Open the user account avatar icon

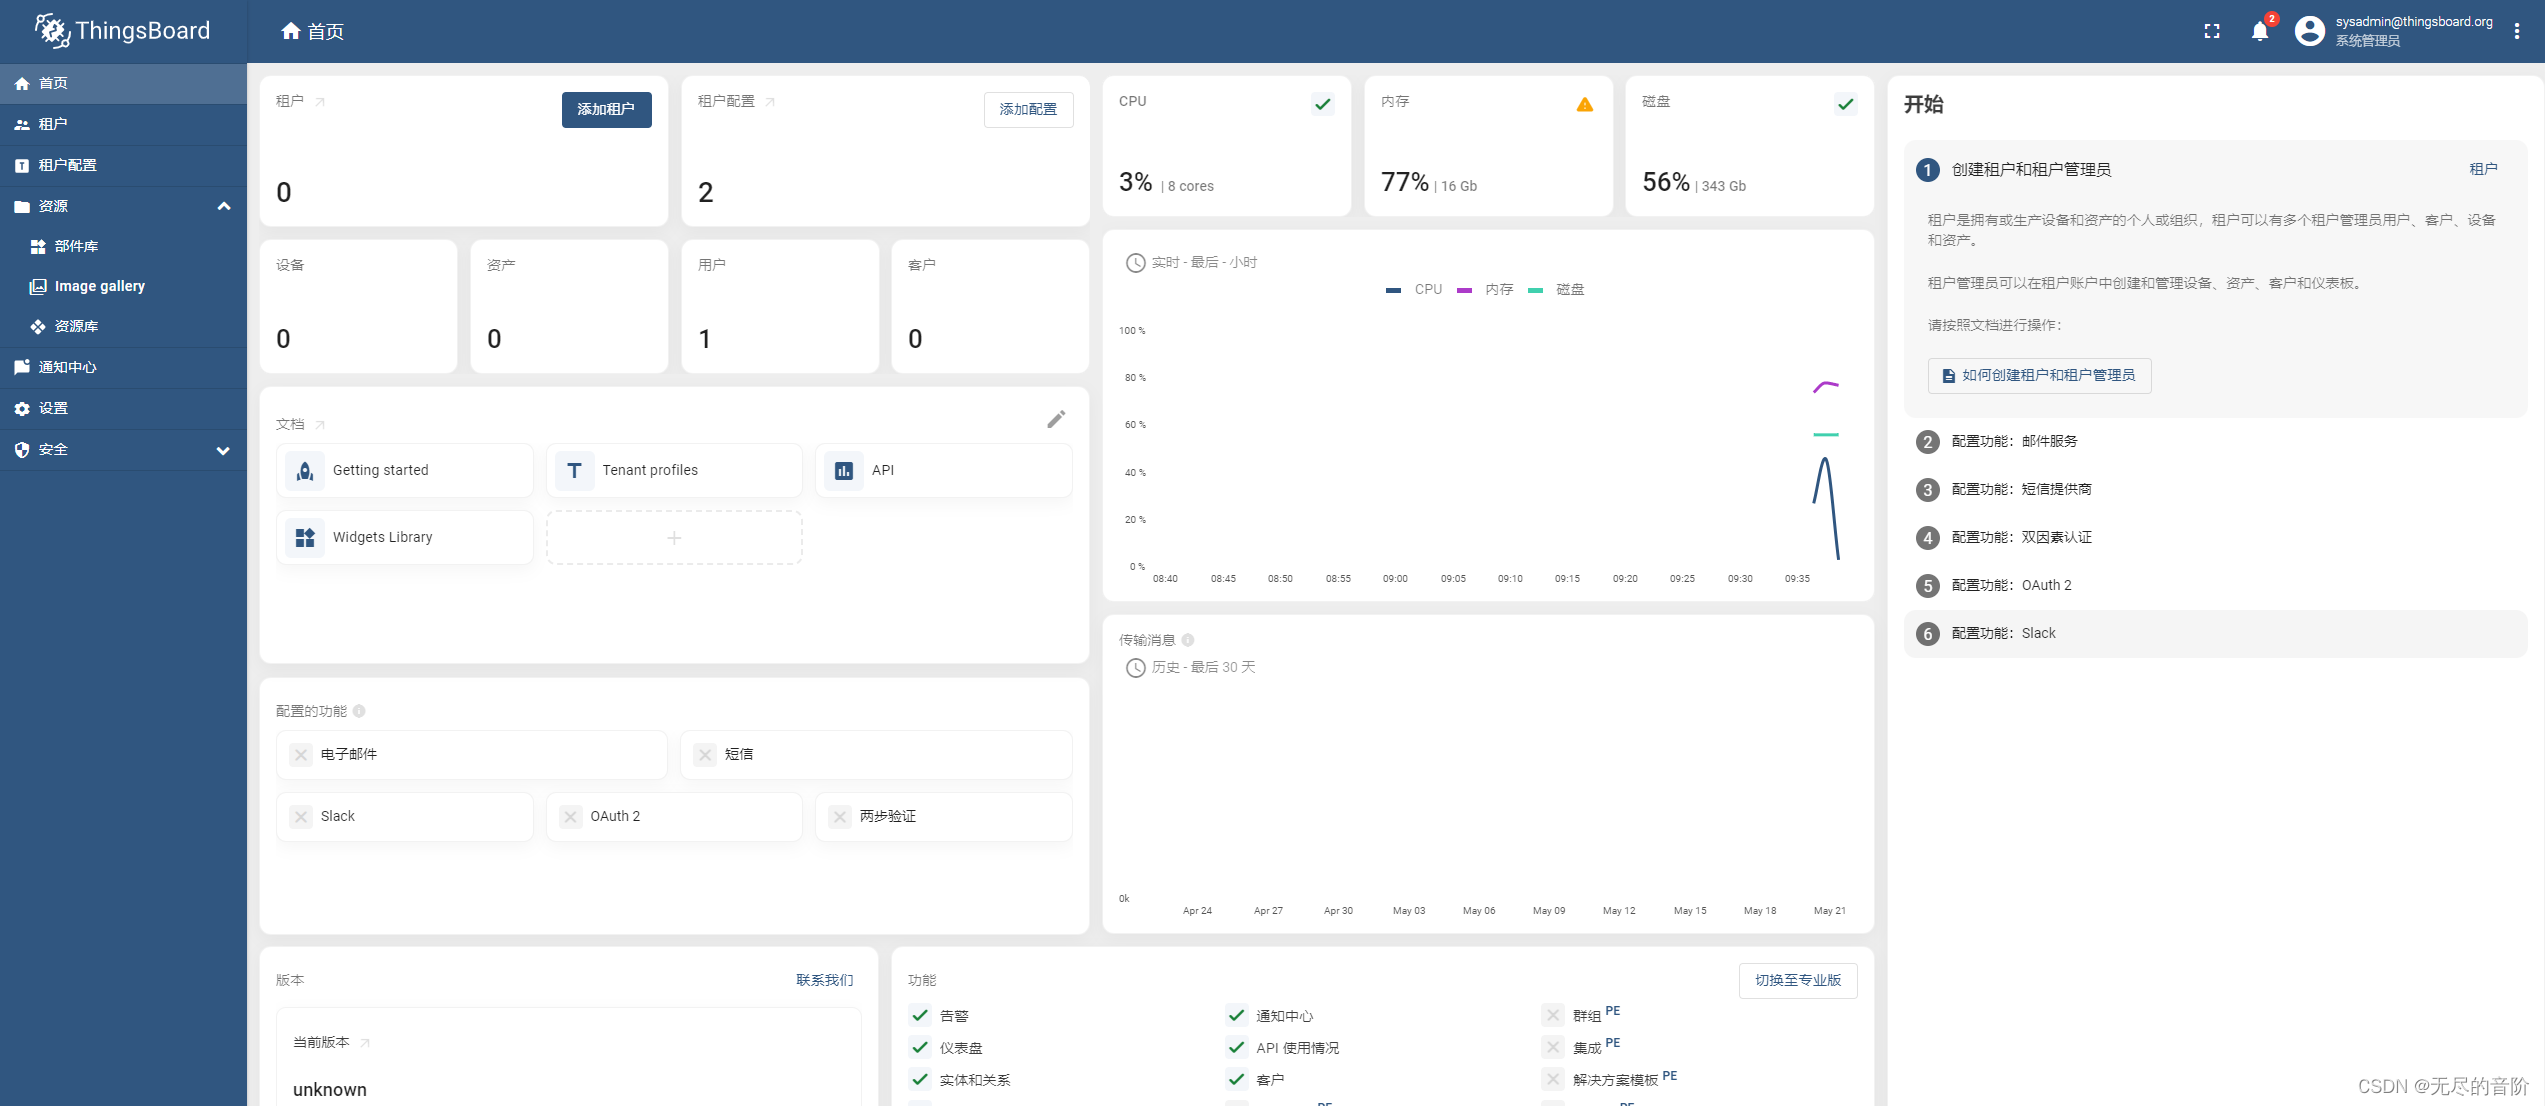click(x=2309, y=32)
